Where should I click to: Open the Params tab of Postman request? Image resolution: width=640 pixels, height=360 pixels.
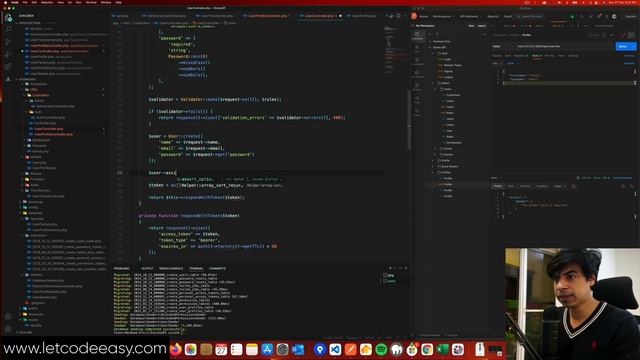[x=497, y=56]
